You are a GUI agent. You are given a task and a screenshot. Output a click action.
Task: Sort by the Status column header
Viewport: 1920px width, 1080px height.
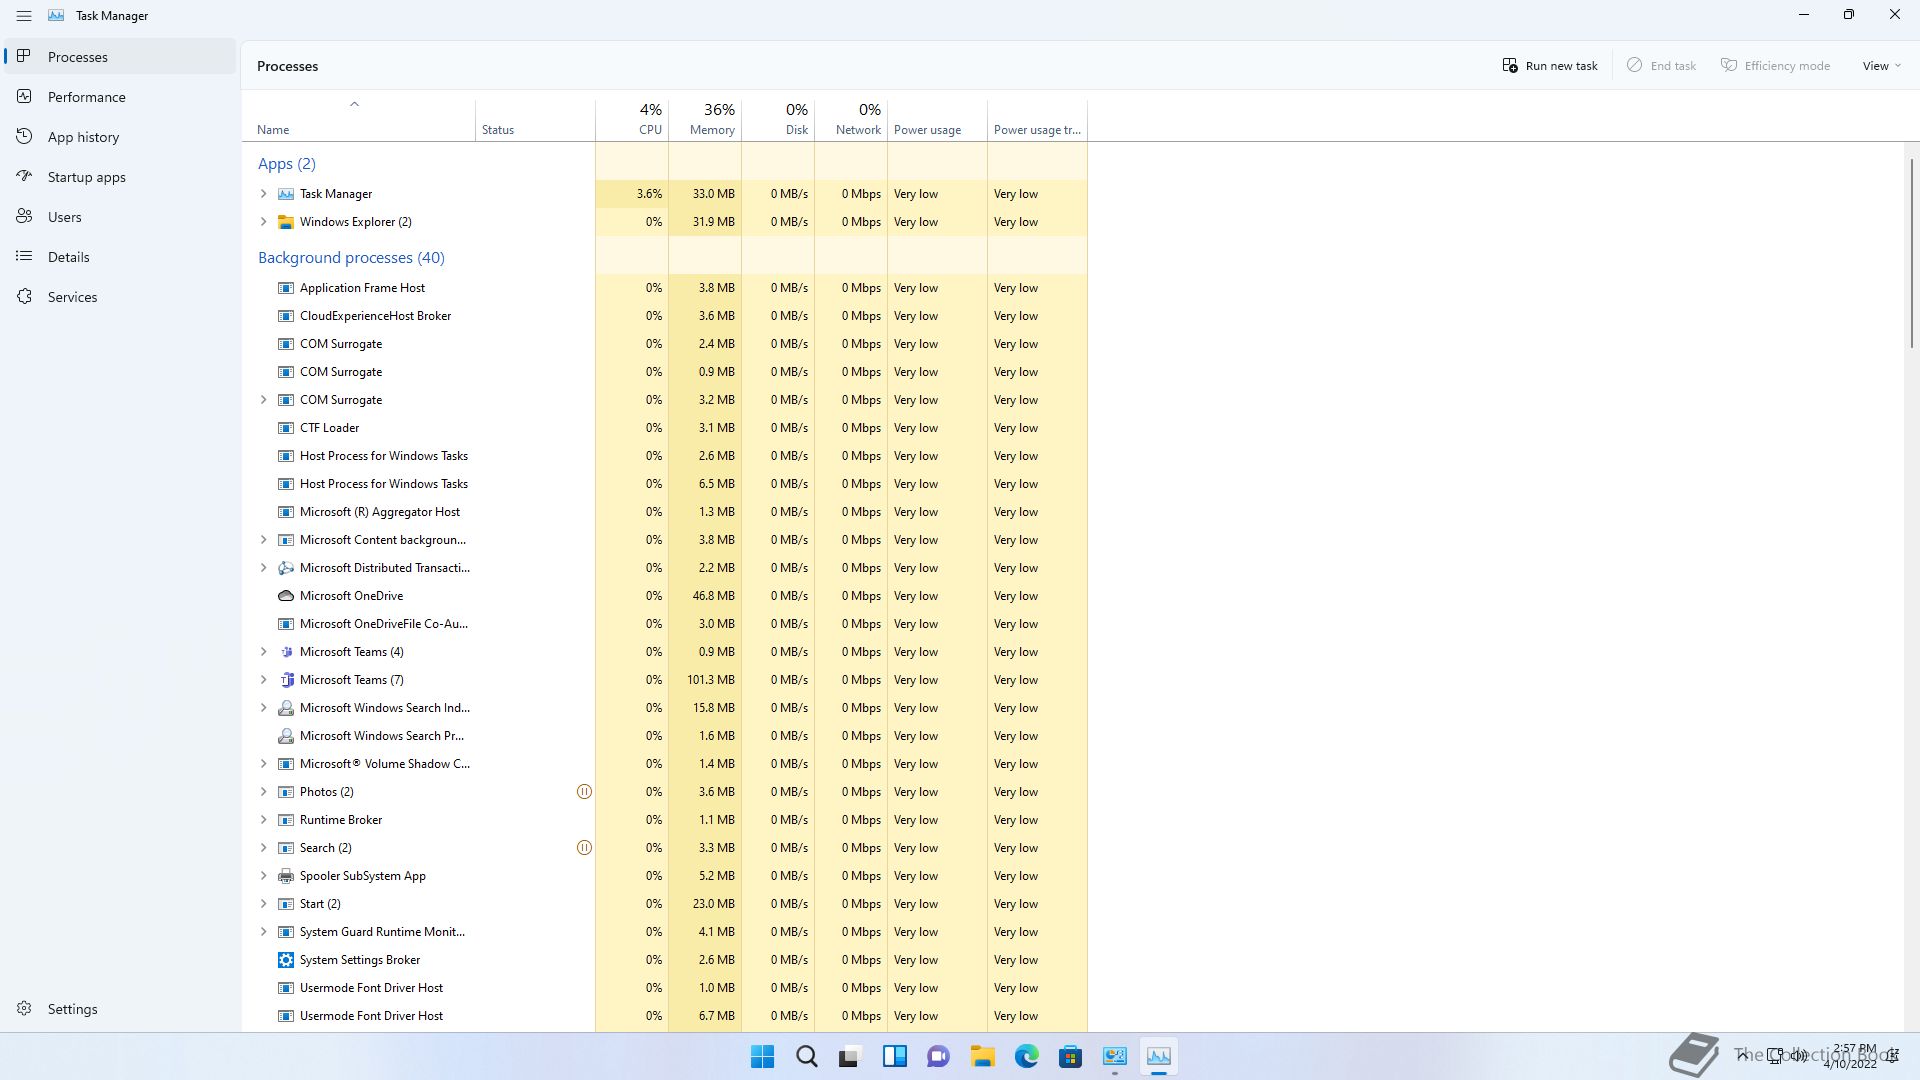pyautogui.click(x=535, y=119)
